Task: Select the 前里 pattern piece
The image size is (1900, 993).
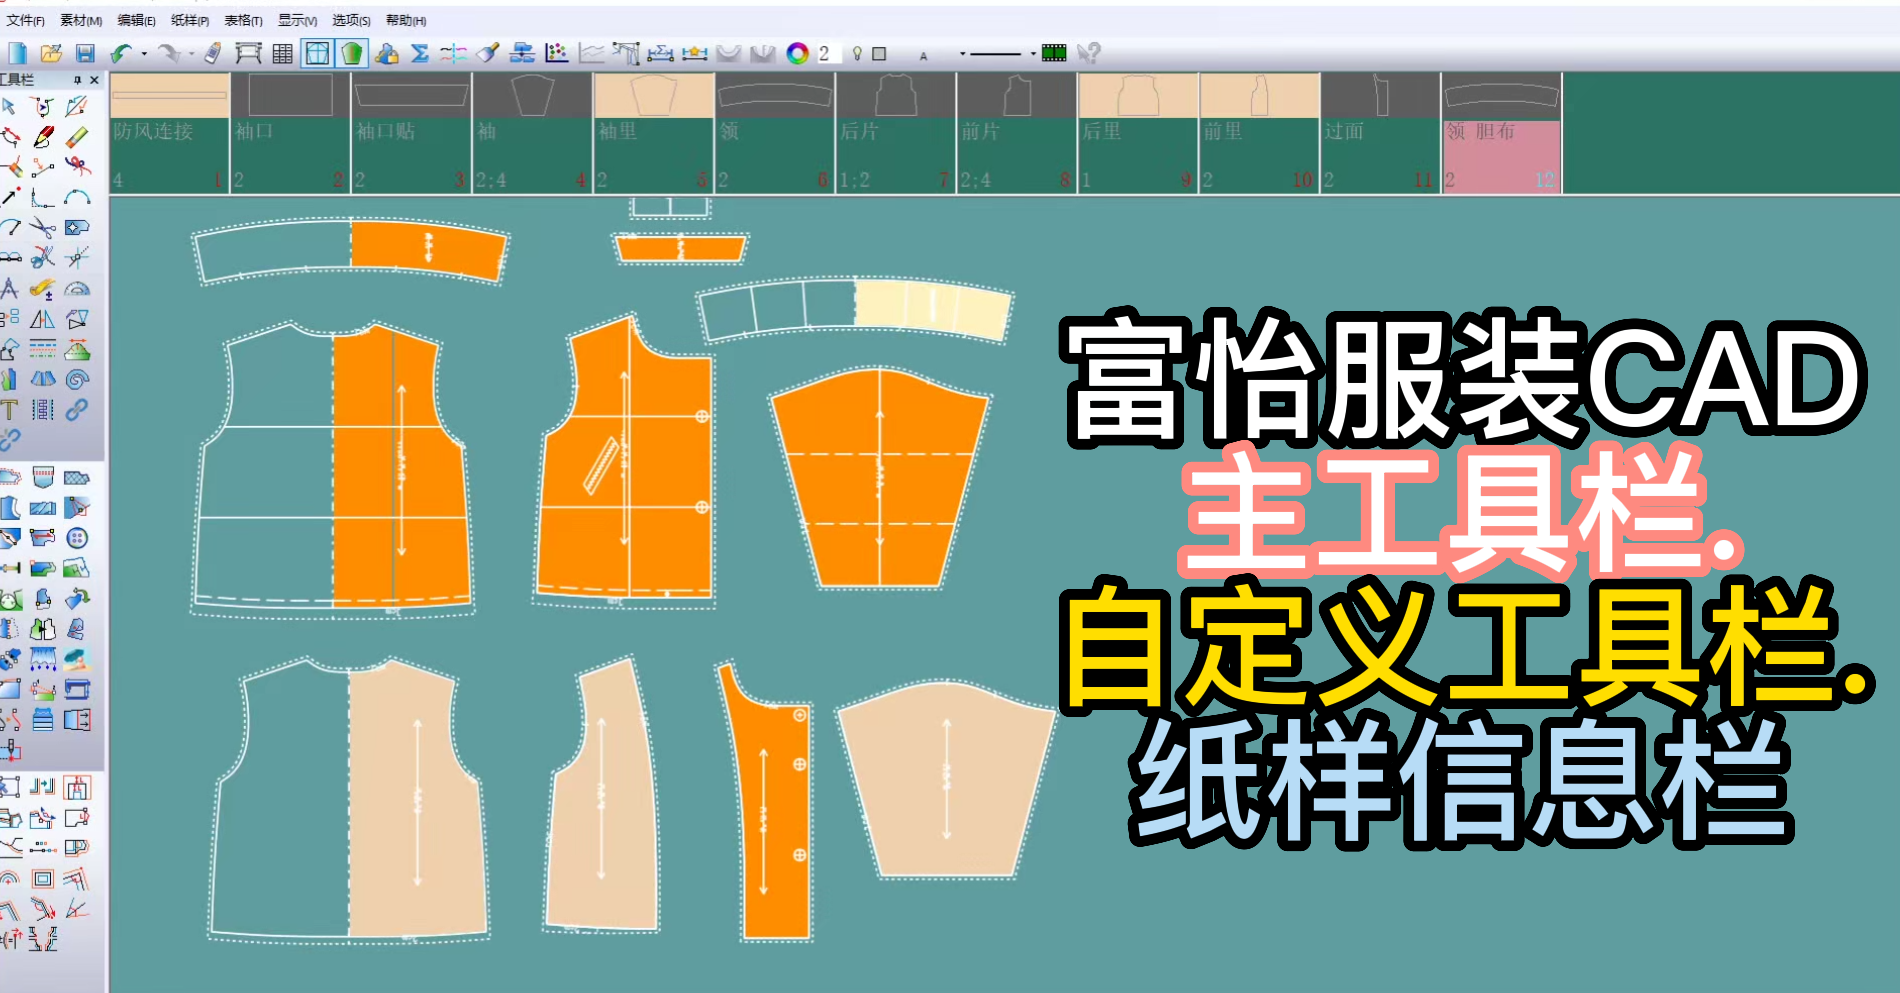Action: click(x=1259, y=133)
